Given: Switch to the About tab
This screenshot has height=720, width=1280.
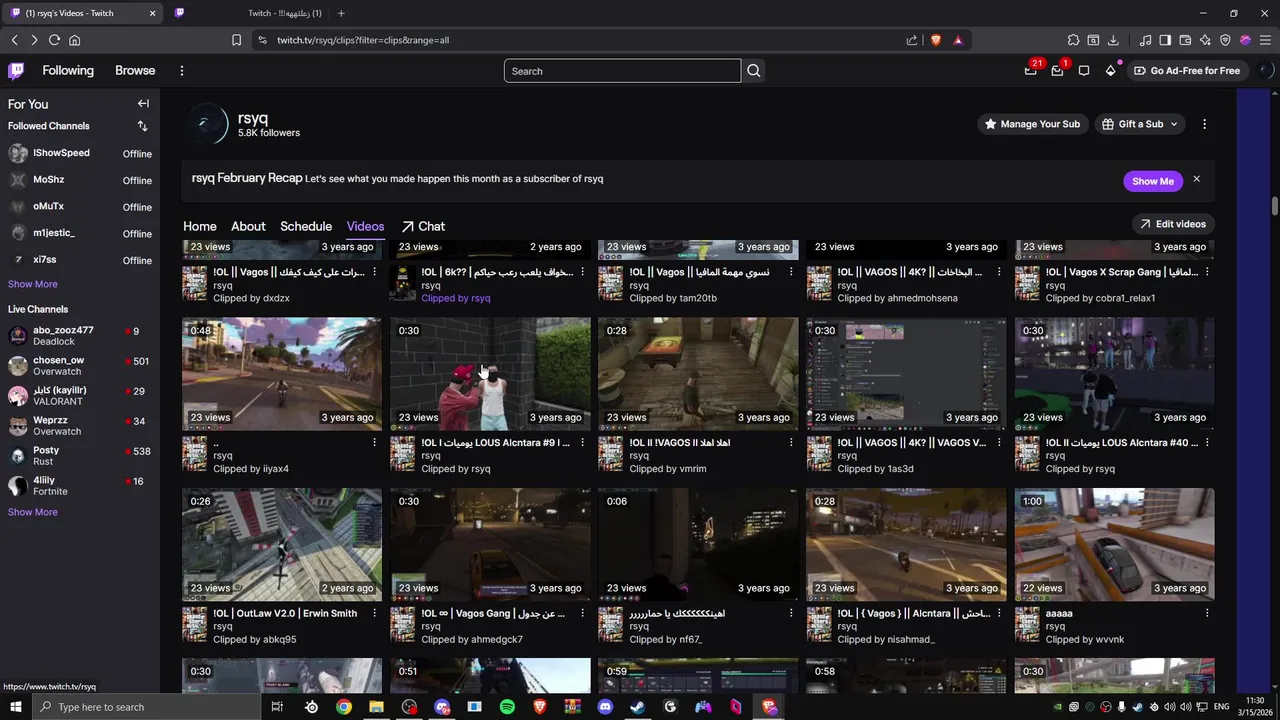Looking at the screenshot, I should click(x=248, y=226).
